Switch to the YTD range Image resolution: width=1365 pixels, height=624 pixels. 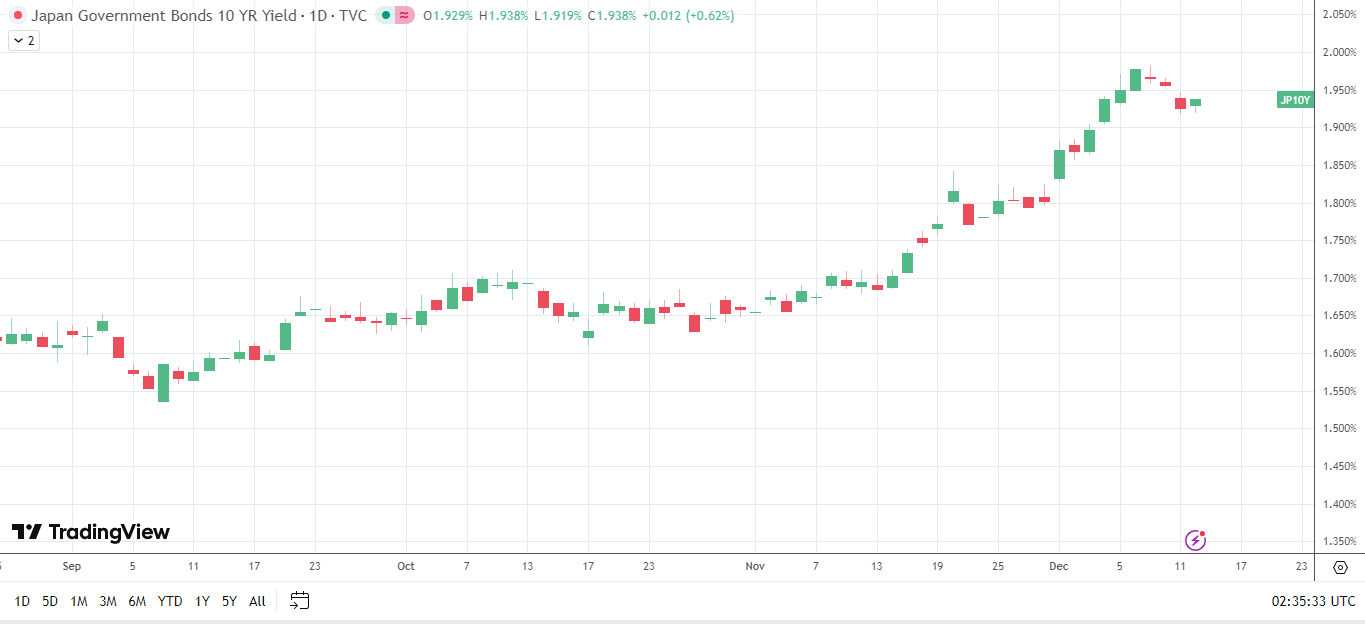tap(169, 601)
